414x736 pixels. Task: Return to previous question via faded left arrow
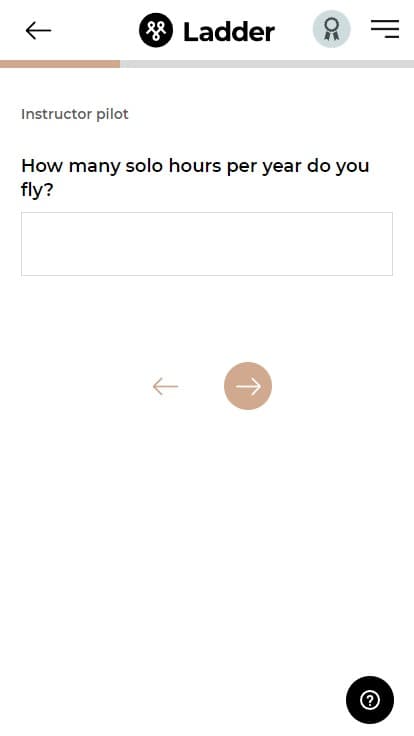pos(165,386)
